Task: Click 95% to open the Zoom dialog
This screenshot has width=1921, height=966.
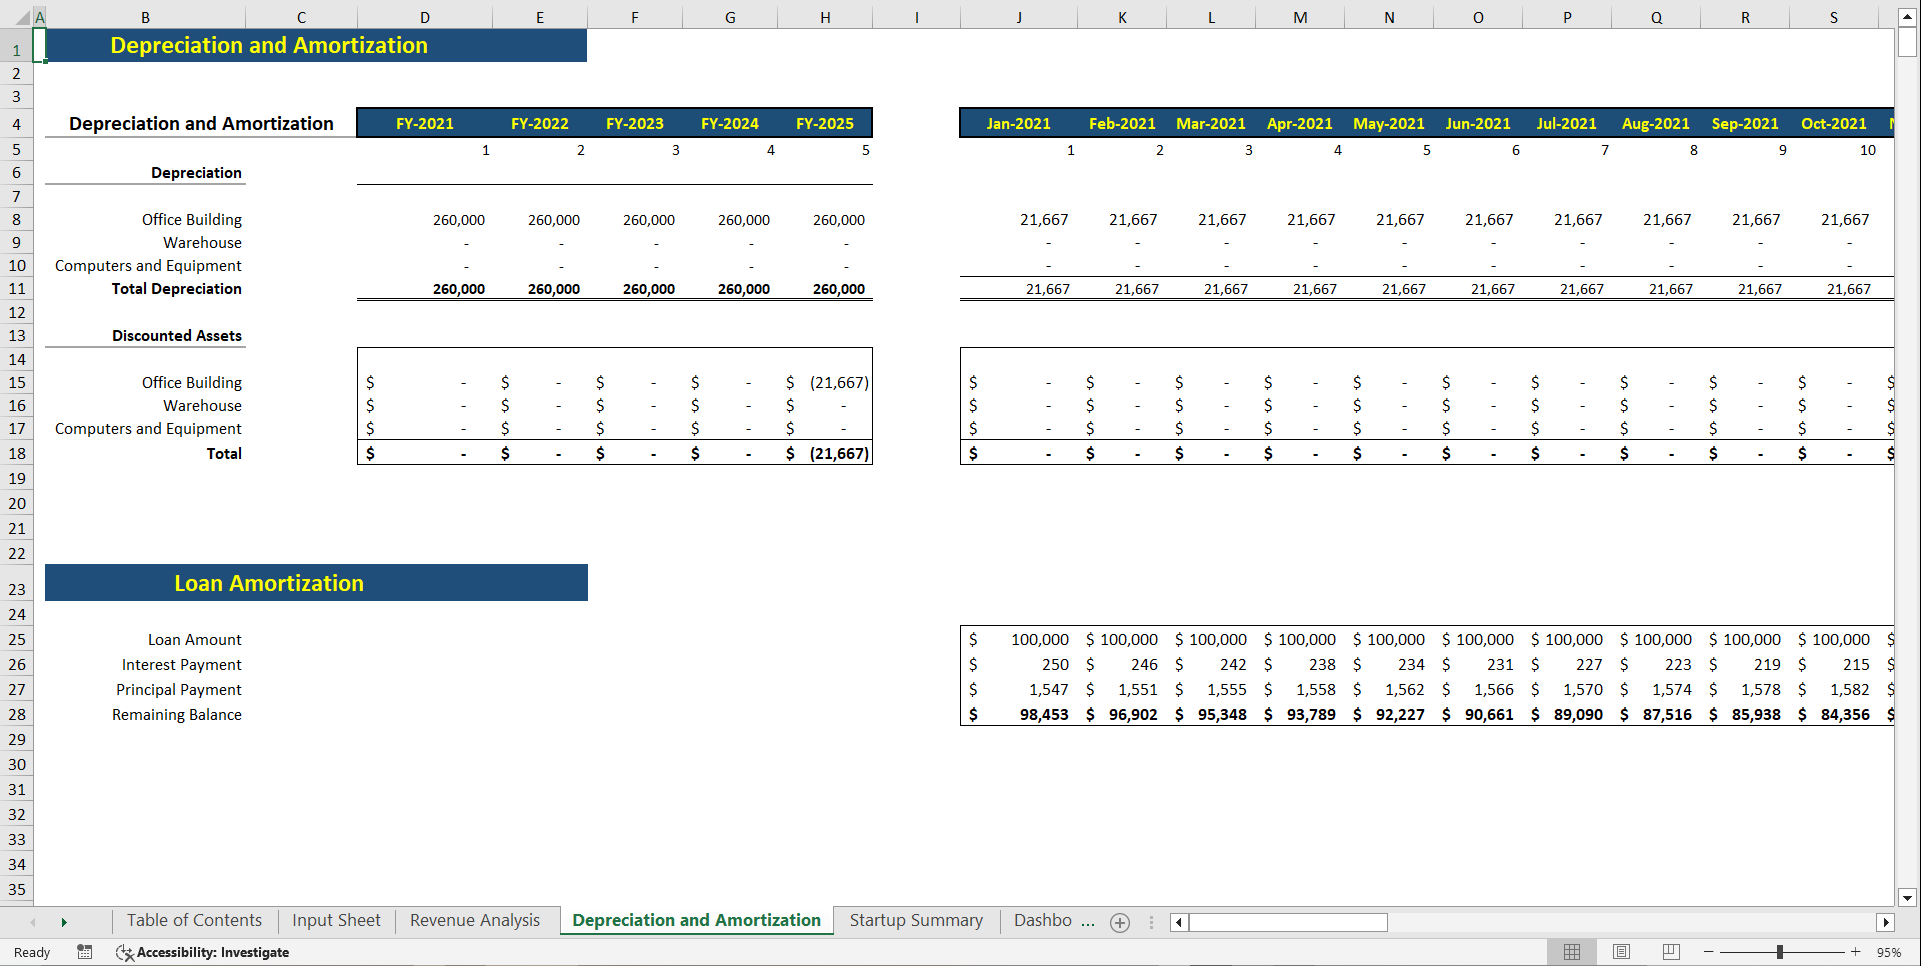Action: (x=1892, y=952)
